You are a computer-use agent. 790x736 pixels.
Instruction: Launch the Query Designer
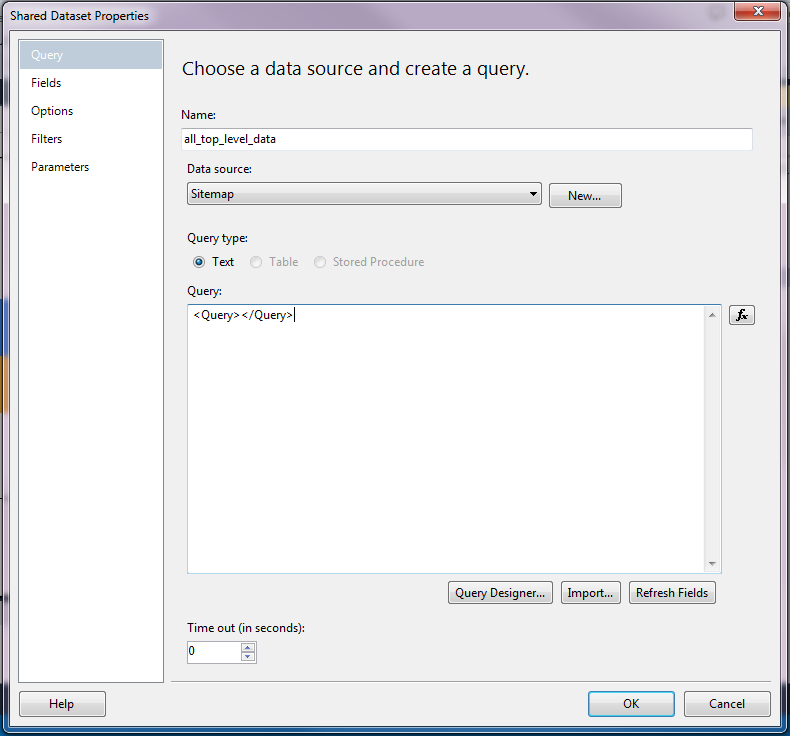click(500, 593)
